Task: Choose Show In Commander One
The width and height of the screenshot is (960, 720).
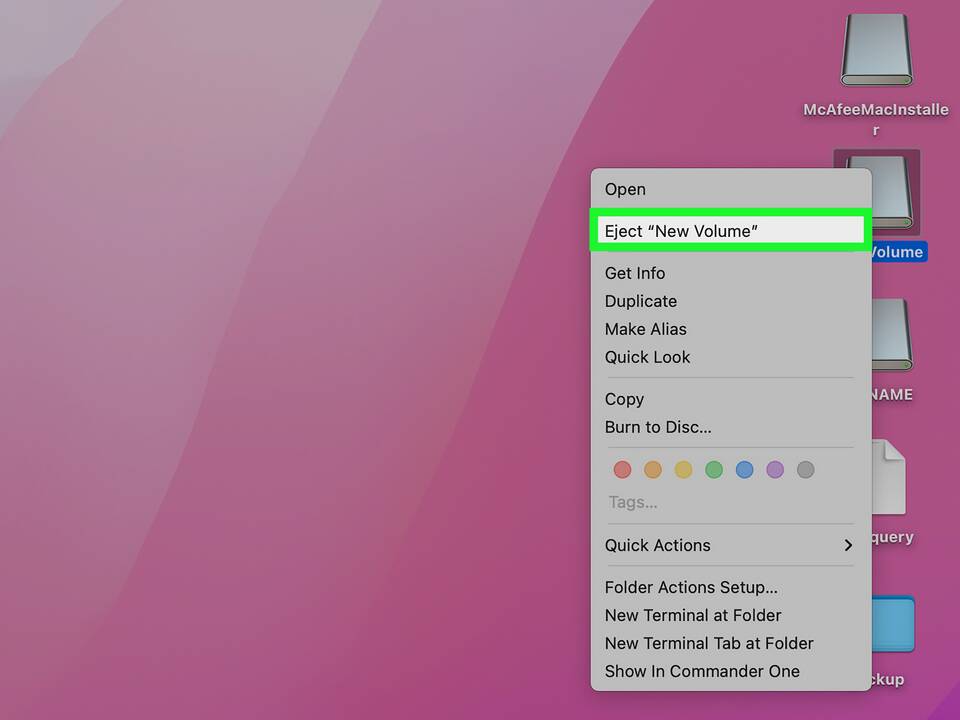Action: 702,671
